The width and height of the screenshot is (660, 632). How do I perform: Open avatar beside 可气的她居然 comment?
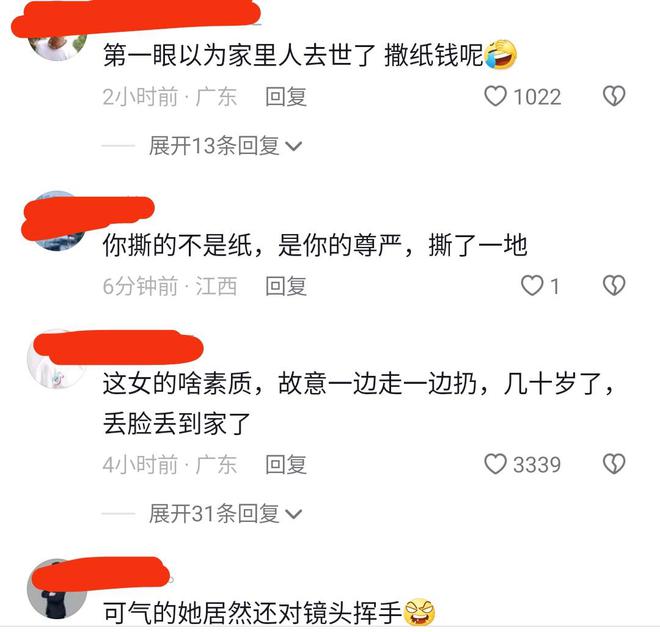coord(57,589)
